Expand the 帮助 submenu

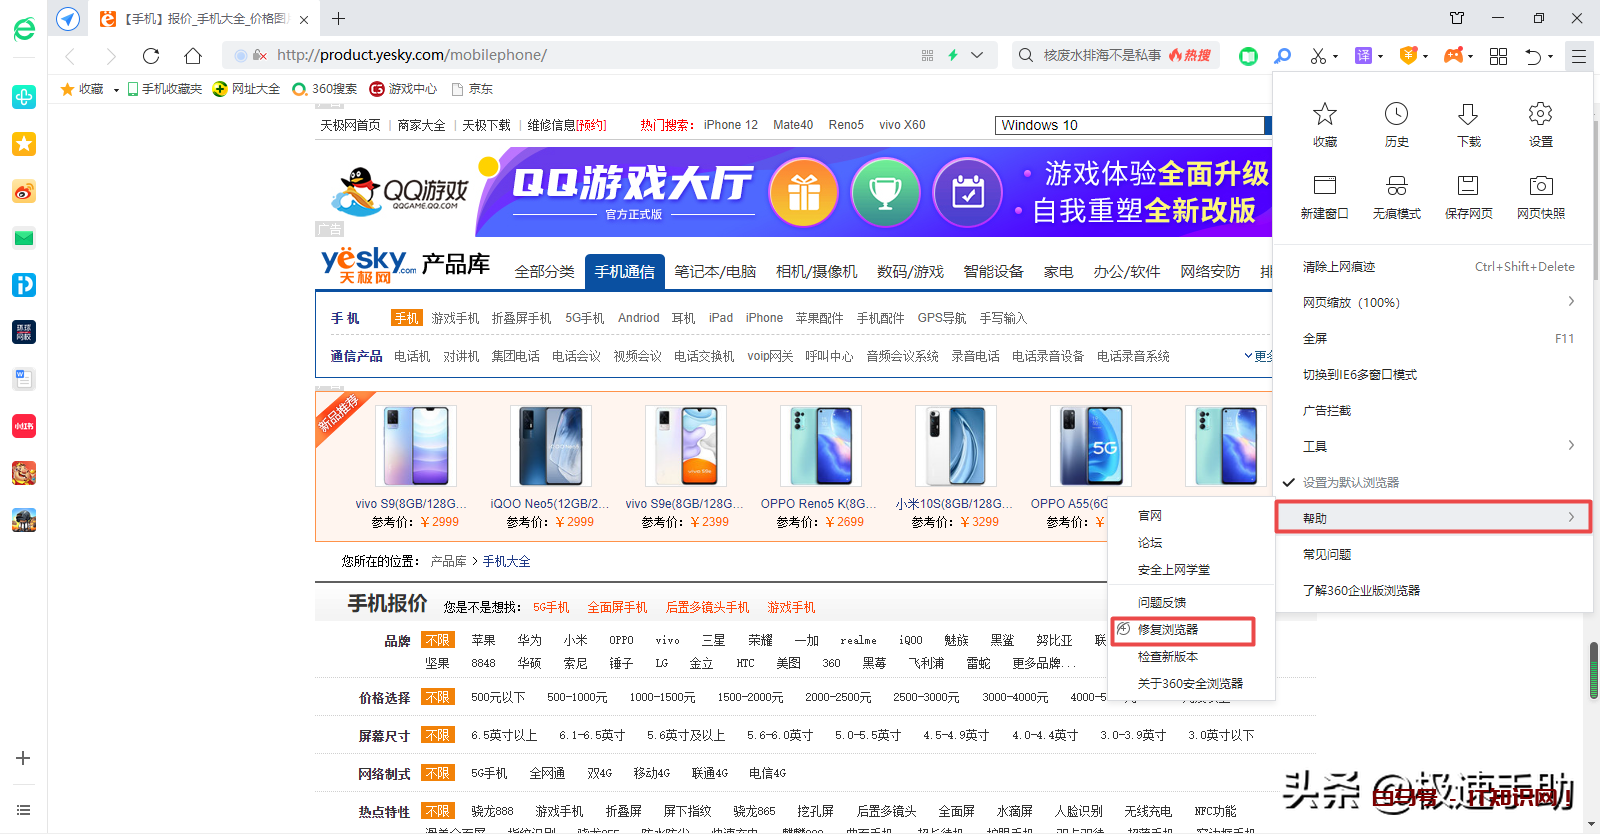pos(1434,518)
